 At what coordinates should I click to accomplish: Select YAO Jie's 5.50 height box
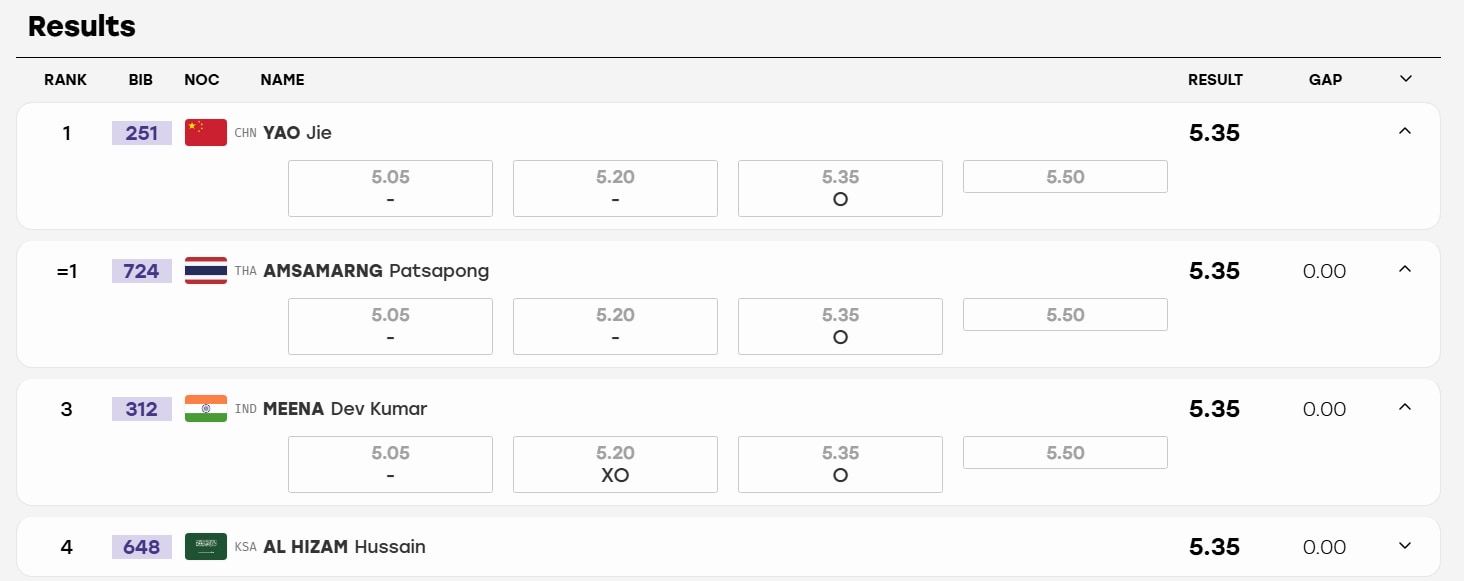pos(1065,177)
